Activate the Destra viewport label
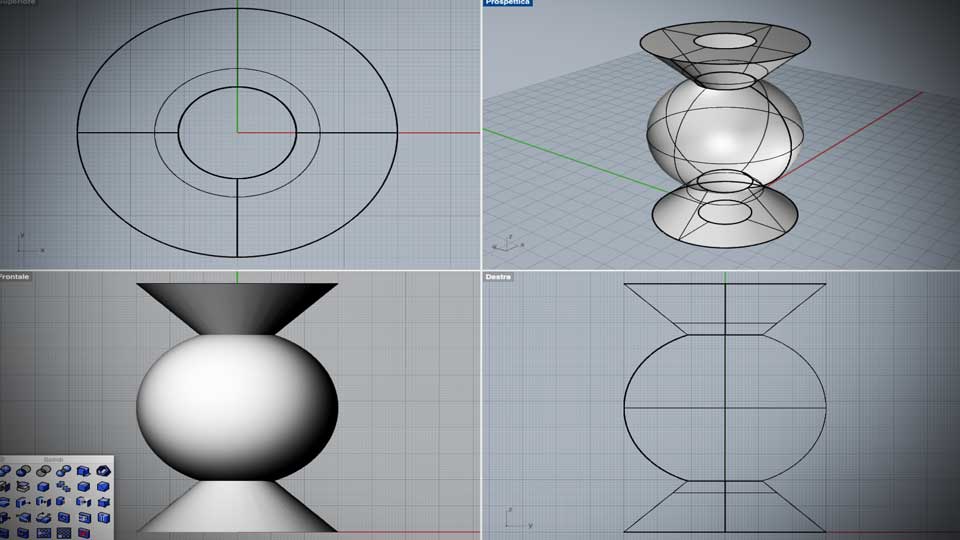The image size is (960, 540). click(498, 277)
